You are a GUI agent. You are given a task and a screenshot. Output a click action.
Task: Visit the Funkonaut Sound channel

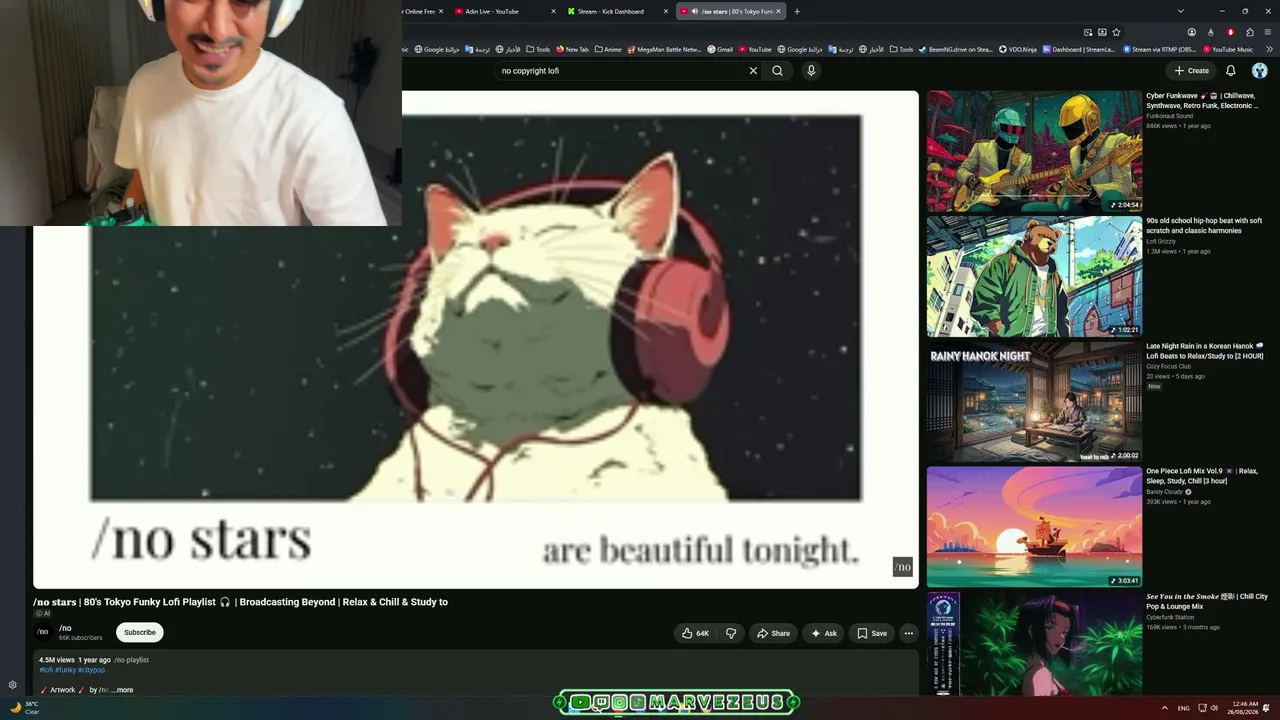[1169, 116]
